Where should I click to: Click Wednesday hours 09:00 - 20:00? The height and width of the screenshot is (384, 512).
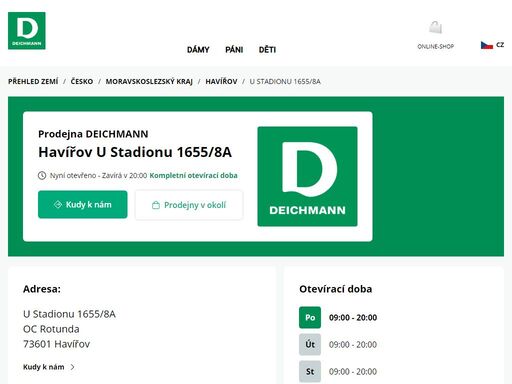tap(353, 371)
